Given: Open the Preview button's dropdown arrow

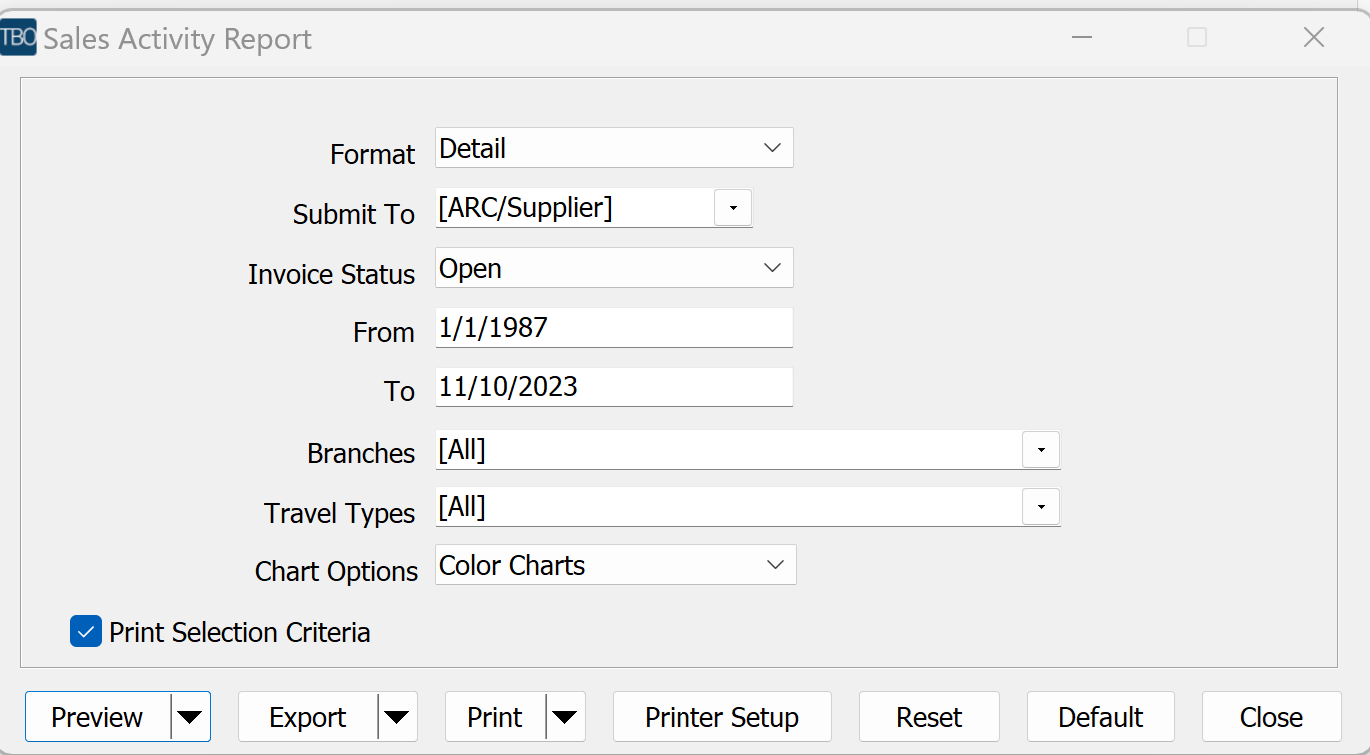Looking at the screenshot, I should point(190,717).
